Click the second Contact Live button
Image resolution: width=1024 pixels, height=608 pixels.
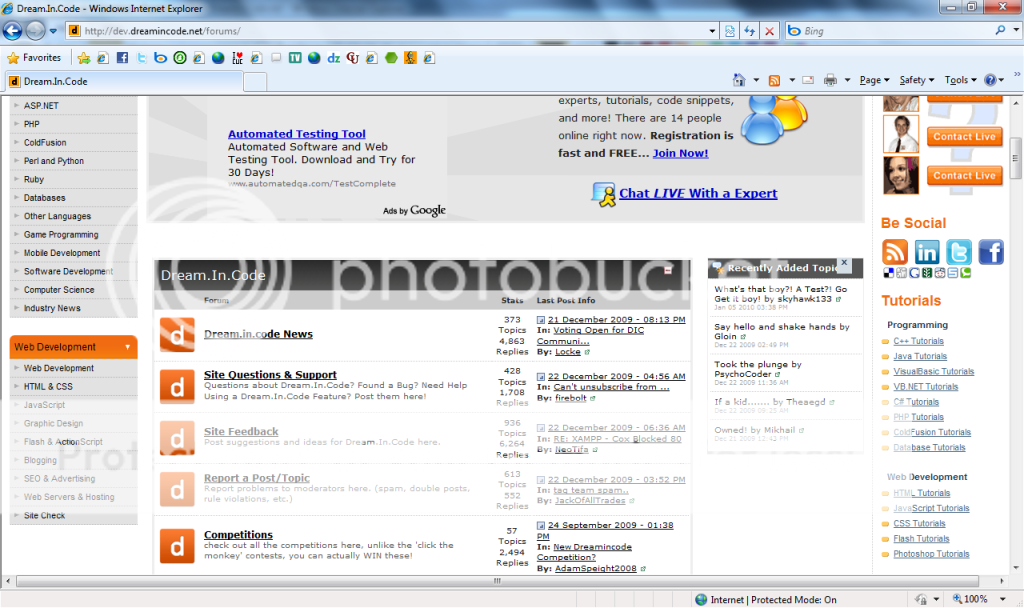pyautogui.click(x=964, y=176)
